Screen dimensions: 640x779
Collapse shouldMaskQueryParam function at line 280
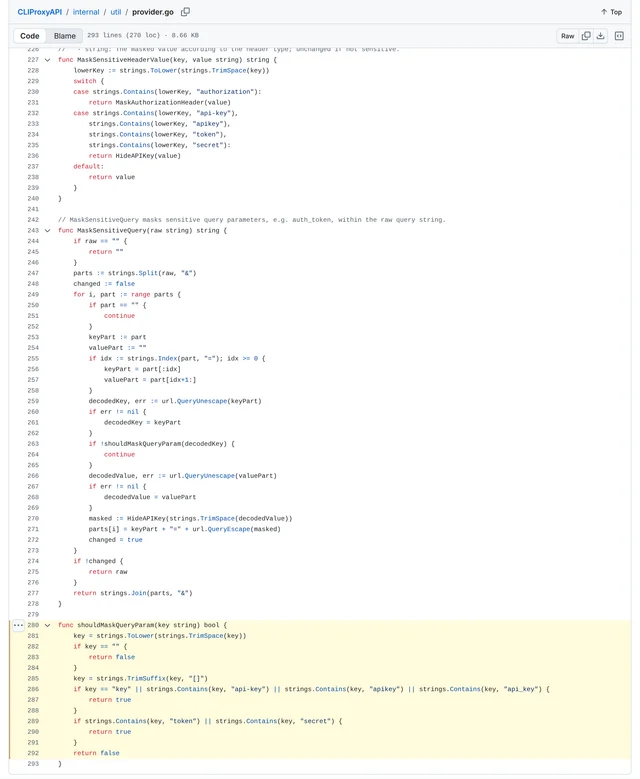click(x=48, y=625)
